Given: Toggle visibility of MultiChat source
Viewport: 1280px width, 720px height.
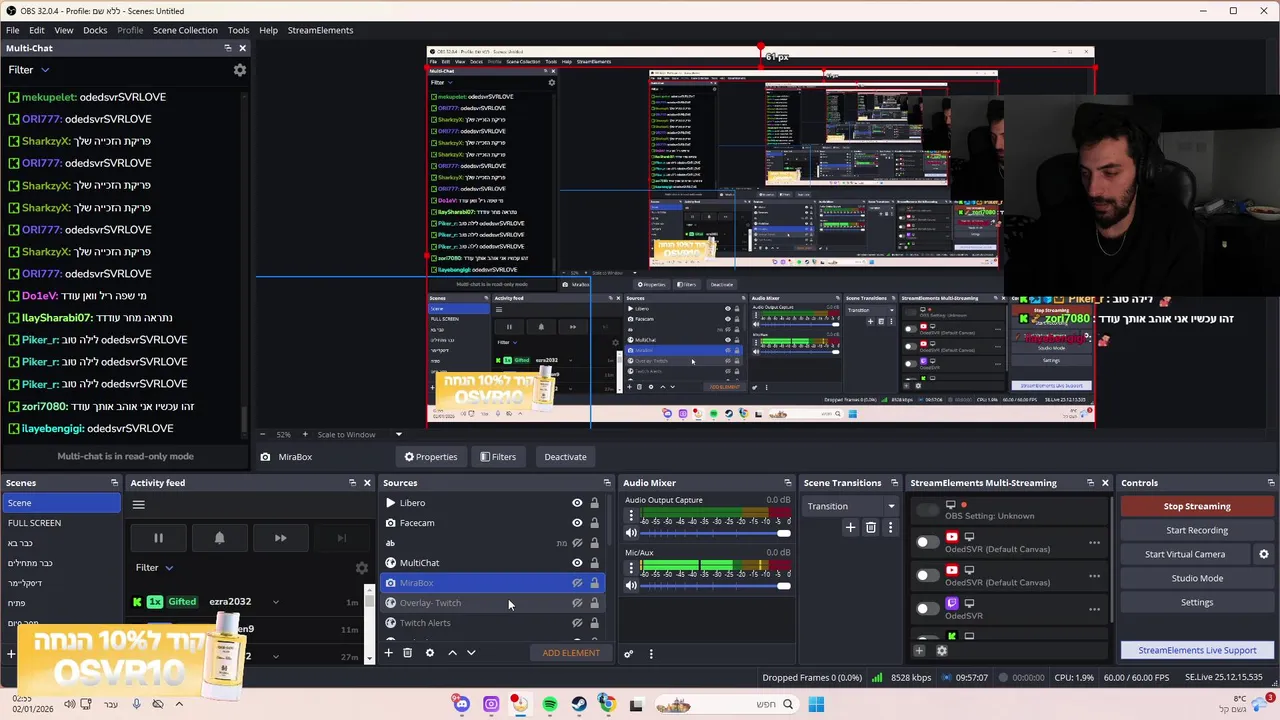Looking at the screenshot, I should point(577,563).
